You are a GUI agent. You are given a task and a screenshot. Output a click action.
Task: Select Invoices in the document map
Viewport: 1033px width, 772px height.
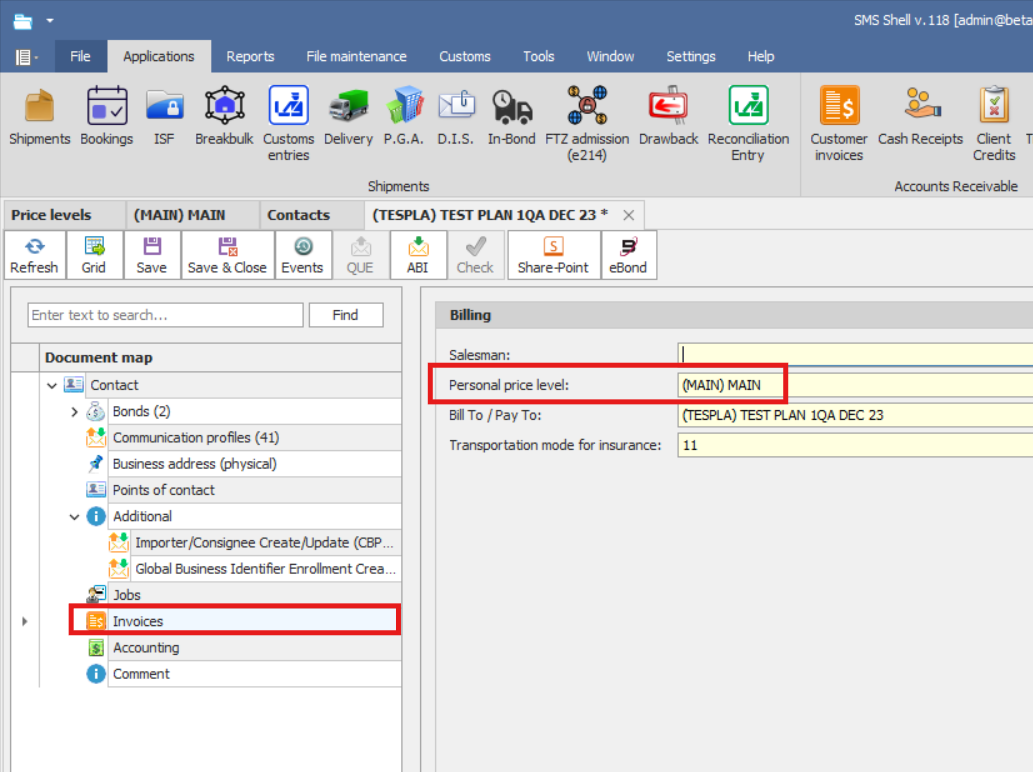click(138, 621)
